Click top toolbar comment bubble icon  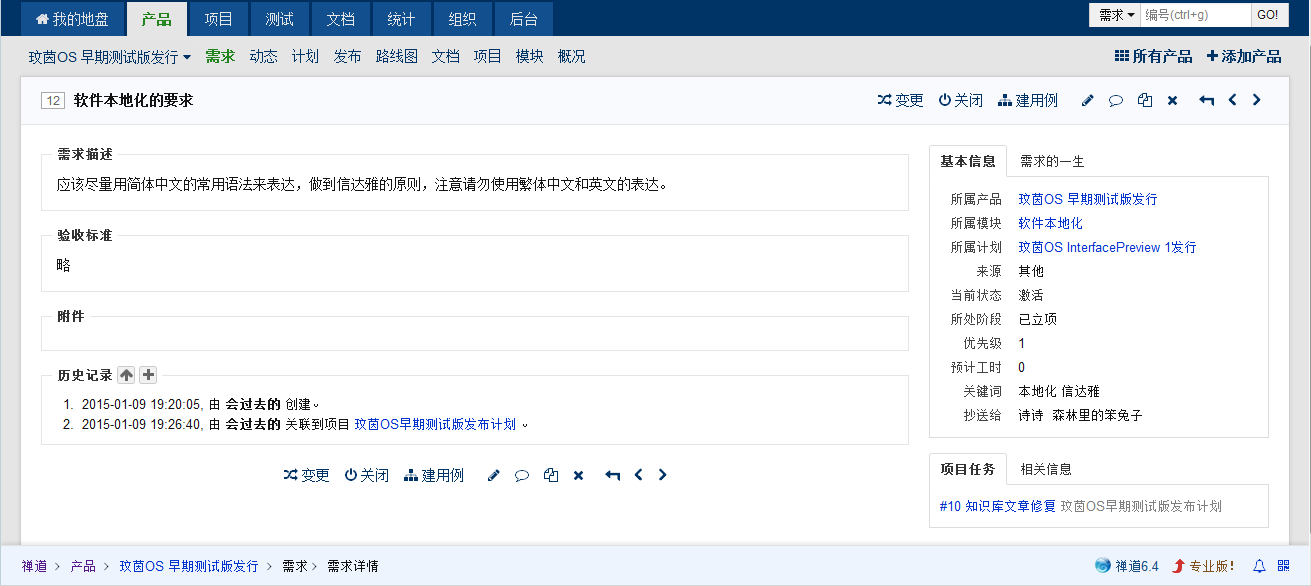coord(1116,101)
